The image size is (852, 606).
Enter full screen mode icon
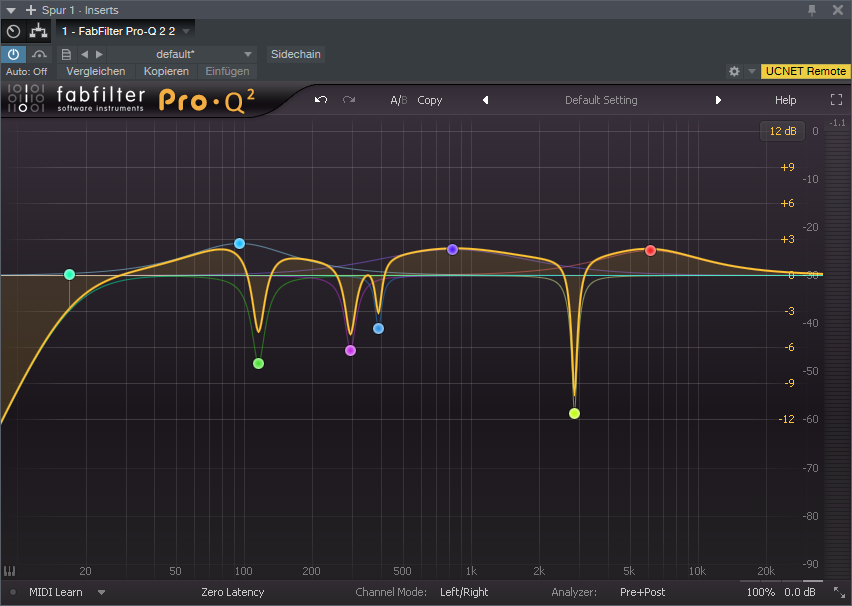tap(836, 99)
